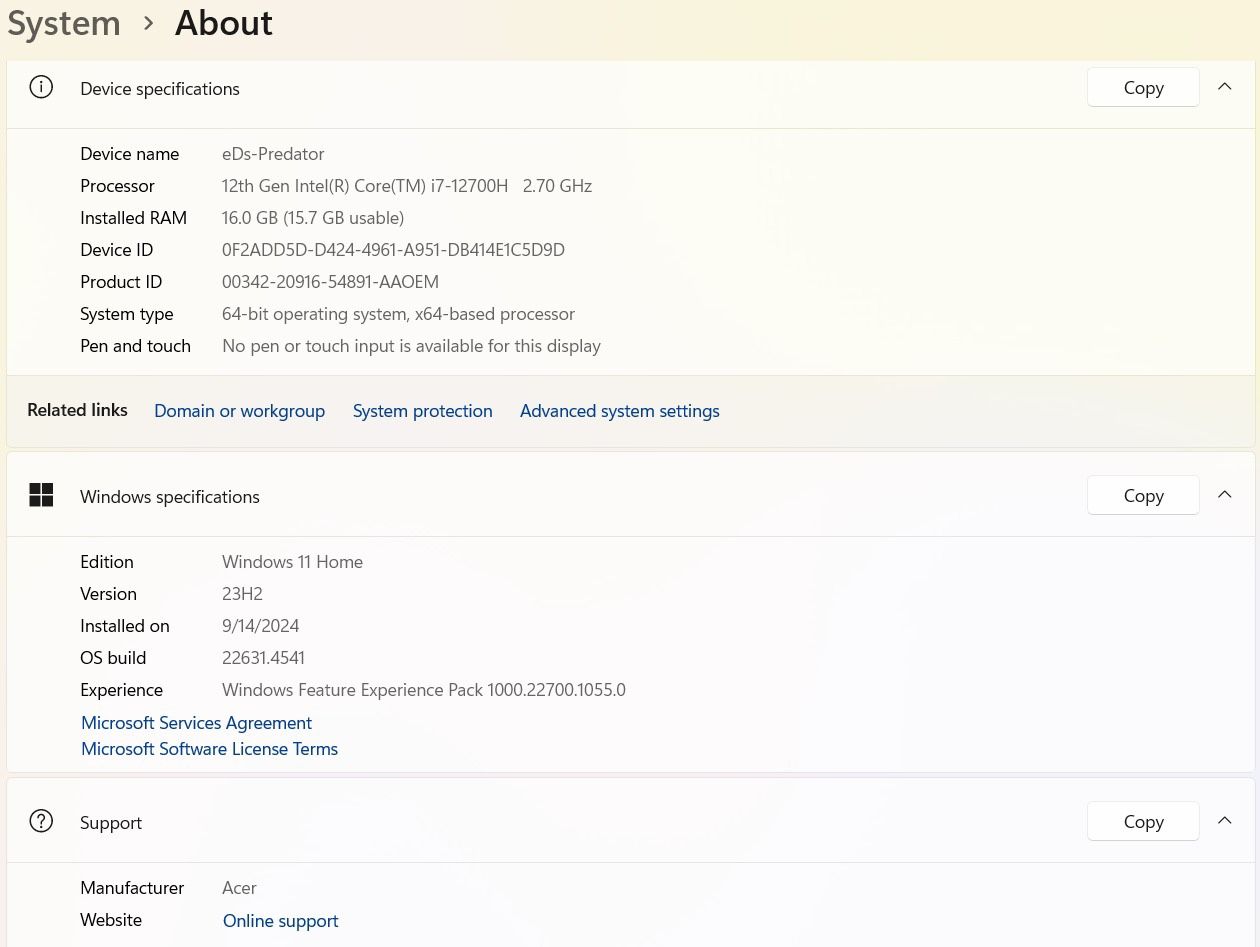The image size is (1260, 947).
Task: Open the Microsoft Software License Terms
Action: pos(209,749)
